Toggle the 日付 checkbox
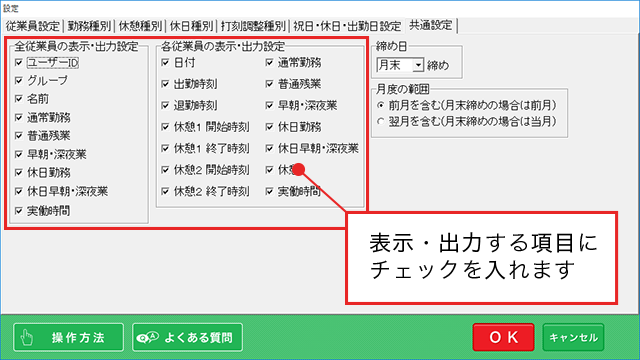Image resolution: width=640 pixels, height=360 pixels. tap(165, 62)
